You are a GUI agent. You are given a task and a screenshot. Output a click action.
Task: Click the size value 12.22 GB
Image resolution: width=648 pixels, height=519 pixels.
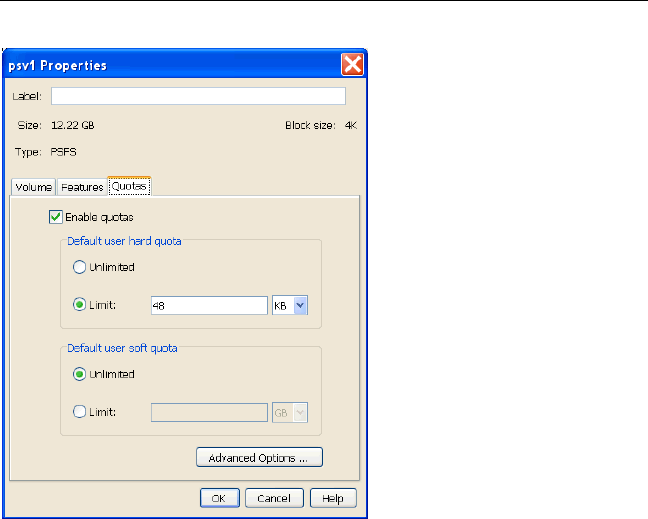pyautogui.click(x=73, y=125)
